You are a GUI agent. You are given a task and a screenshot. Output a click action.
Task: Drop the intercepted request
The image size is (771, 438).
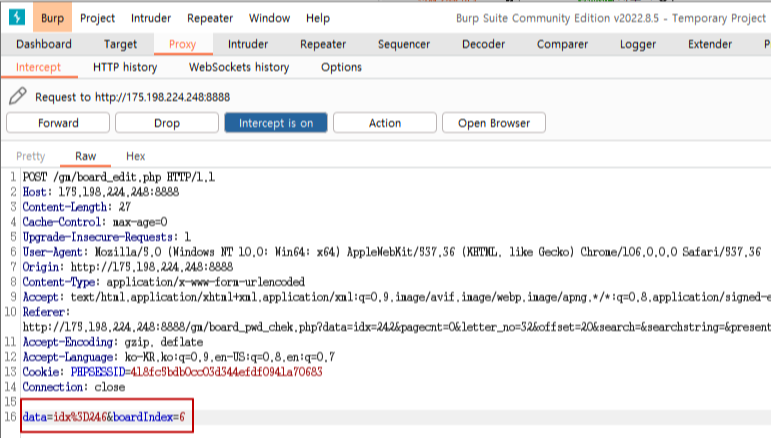tap(167, 123)
